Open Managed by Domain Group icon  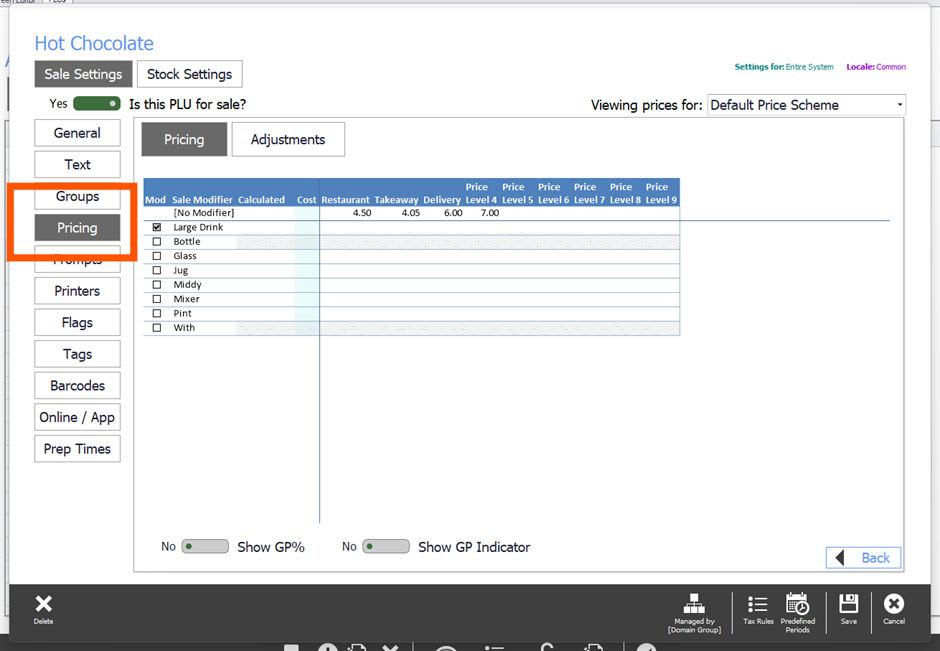[694, 604]
